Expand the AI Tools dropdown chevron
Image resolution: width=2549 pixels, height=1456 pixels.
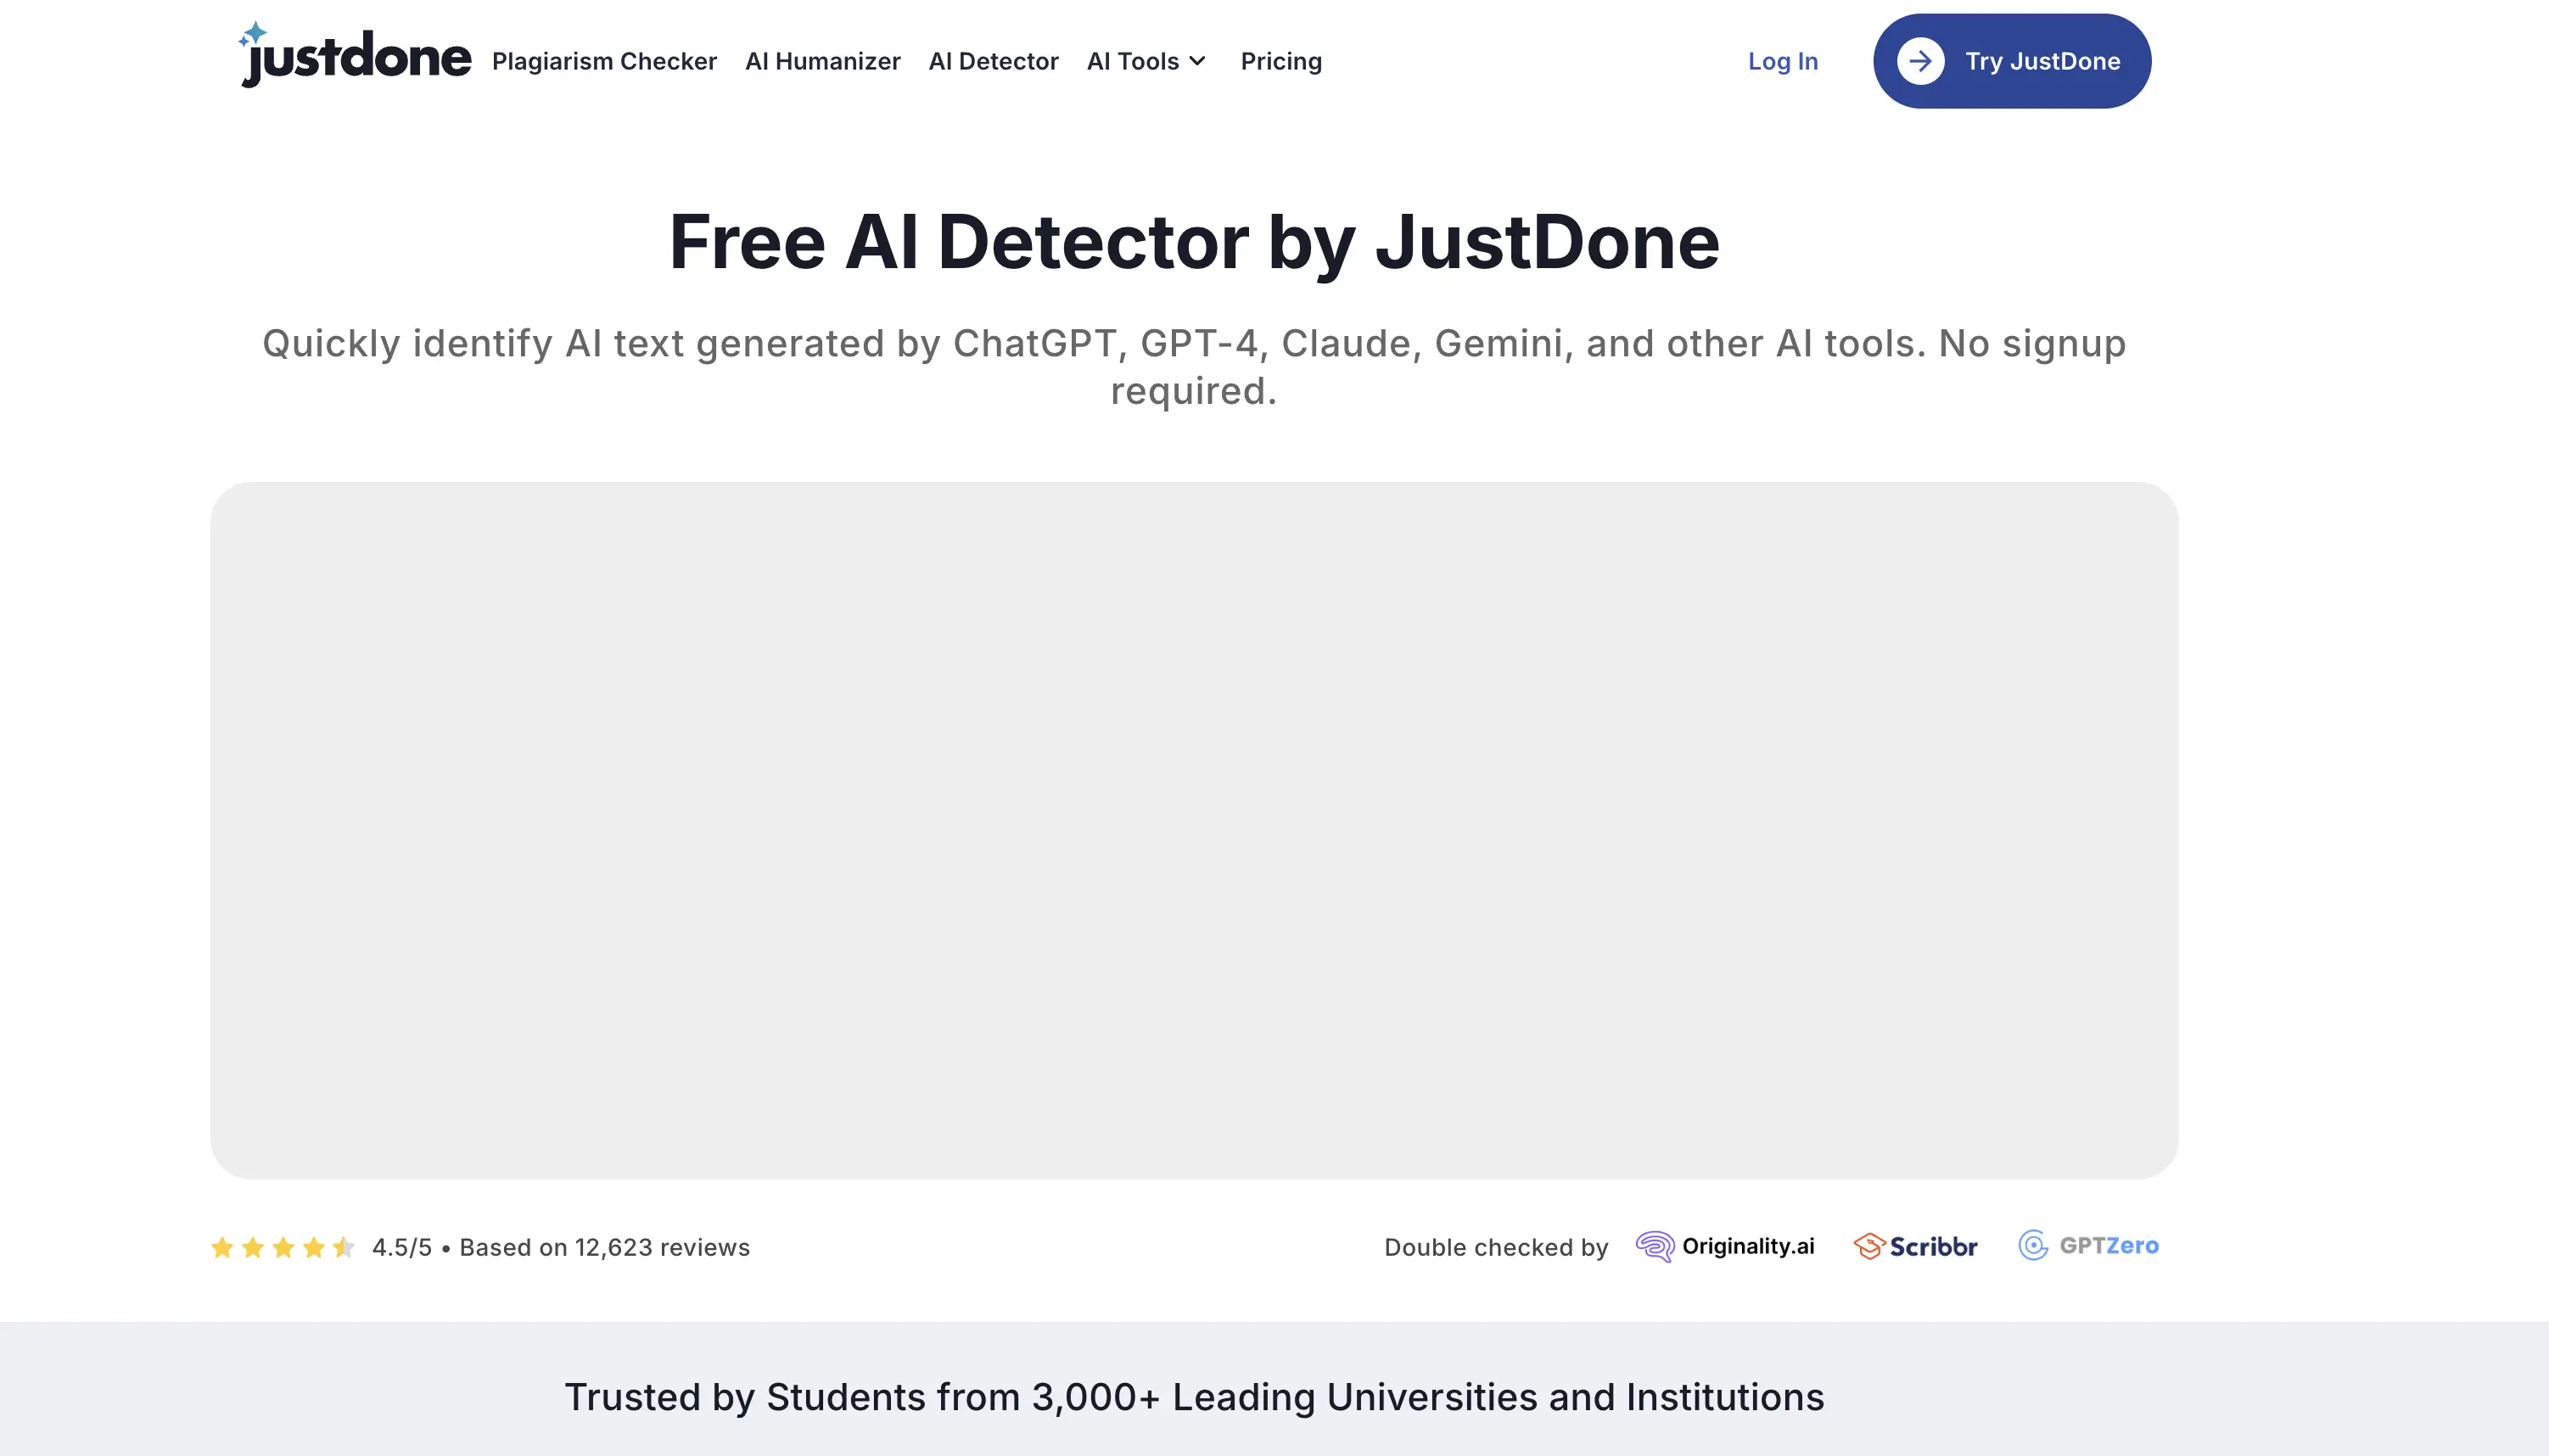(x=1197, y=61)
